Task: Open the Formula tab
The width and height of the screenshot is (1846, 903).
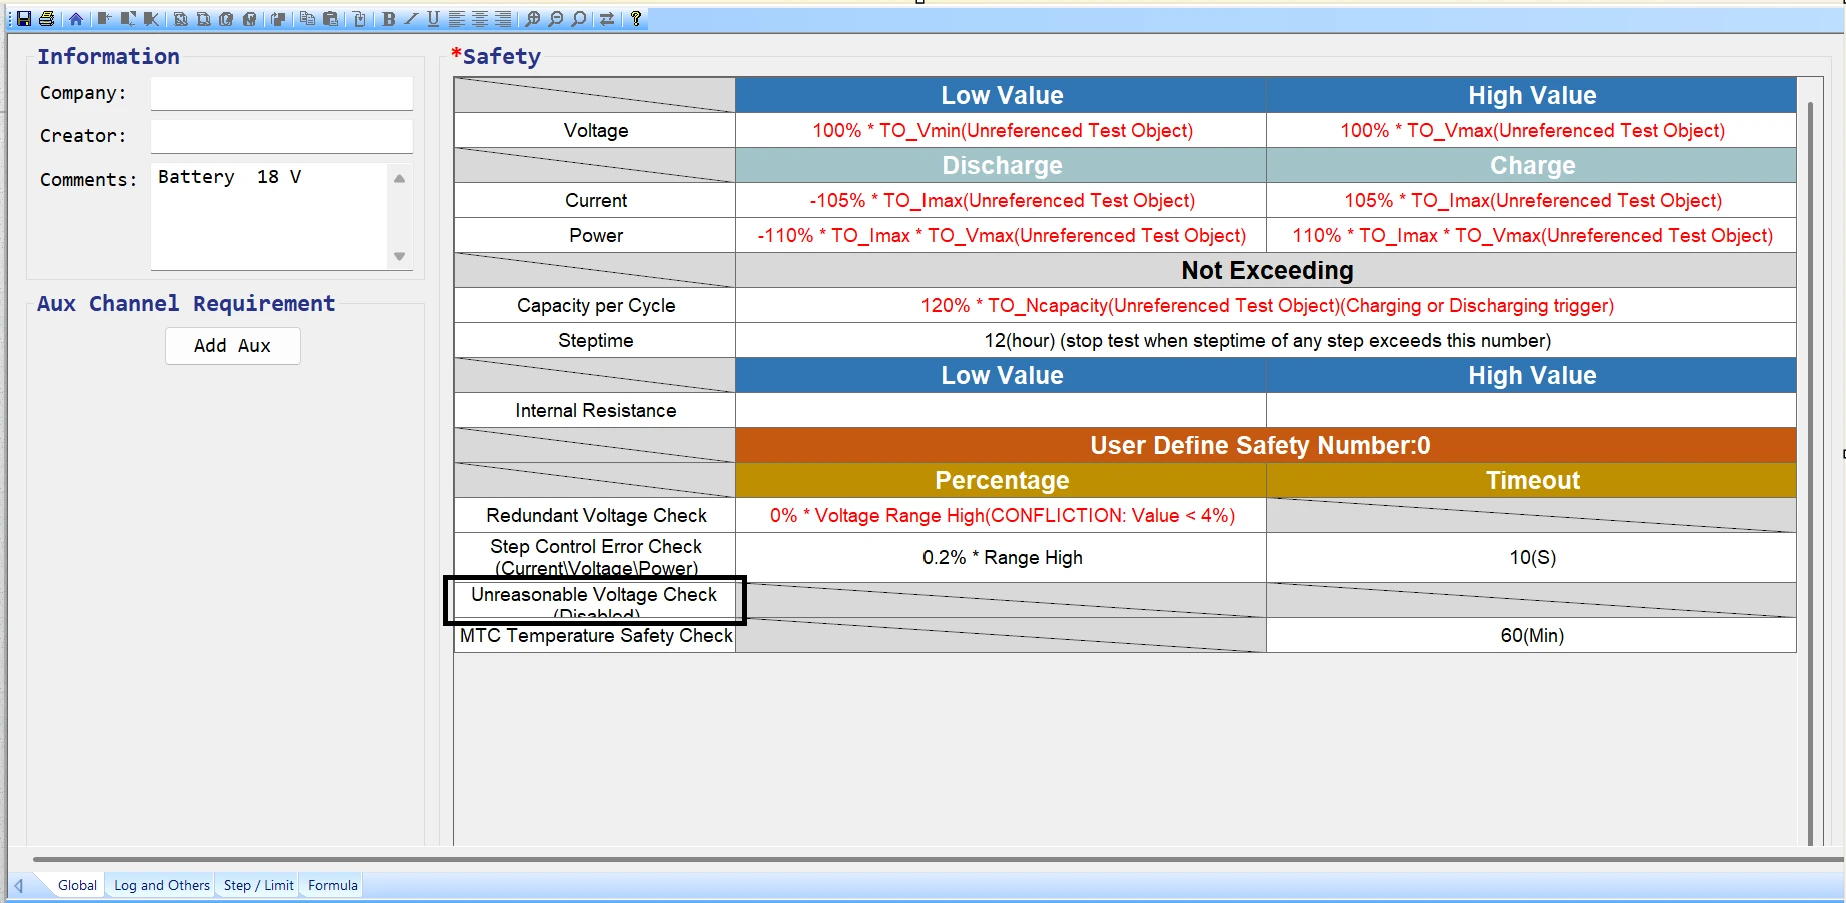Action: 333,885
